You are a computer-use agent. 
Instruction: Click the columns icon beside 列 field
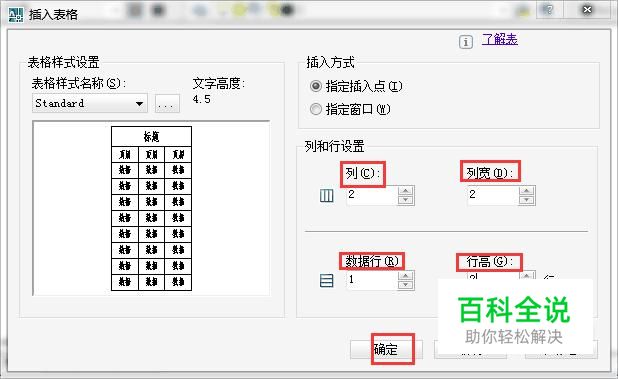326,195
